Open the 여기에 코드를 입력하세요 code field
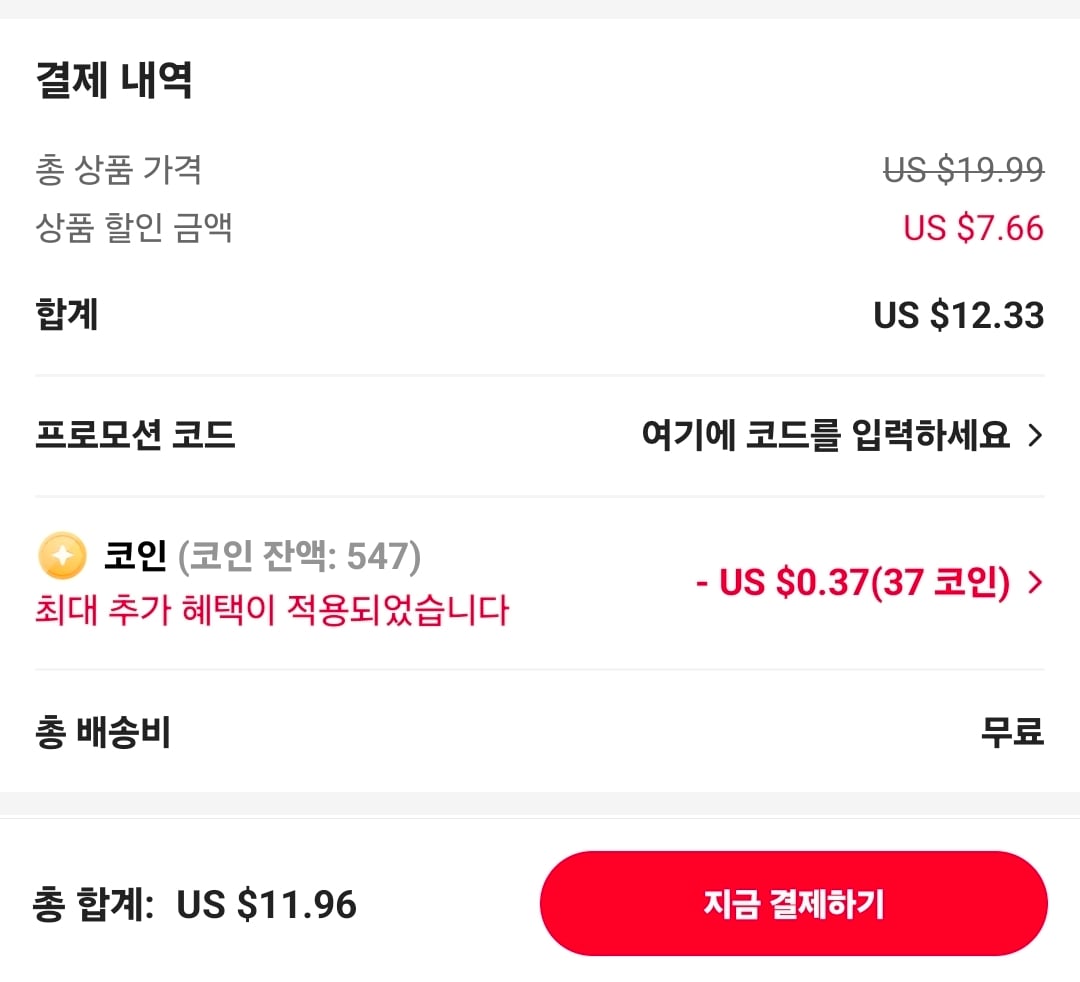The height and width of the screenshot is (982, 1080). point(825,436)
